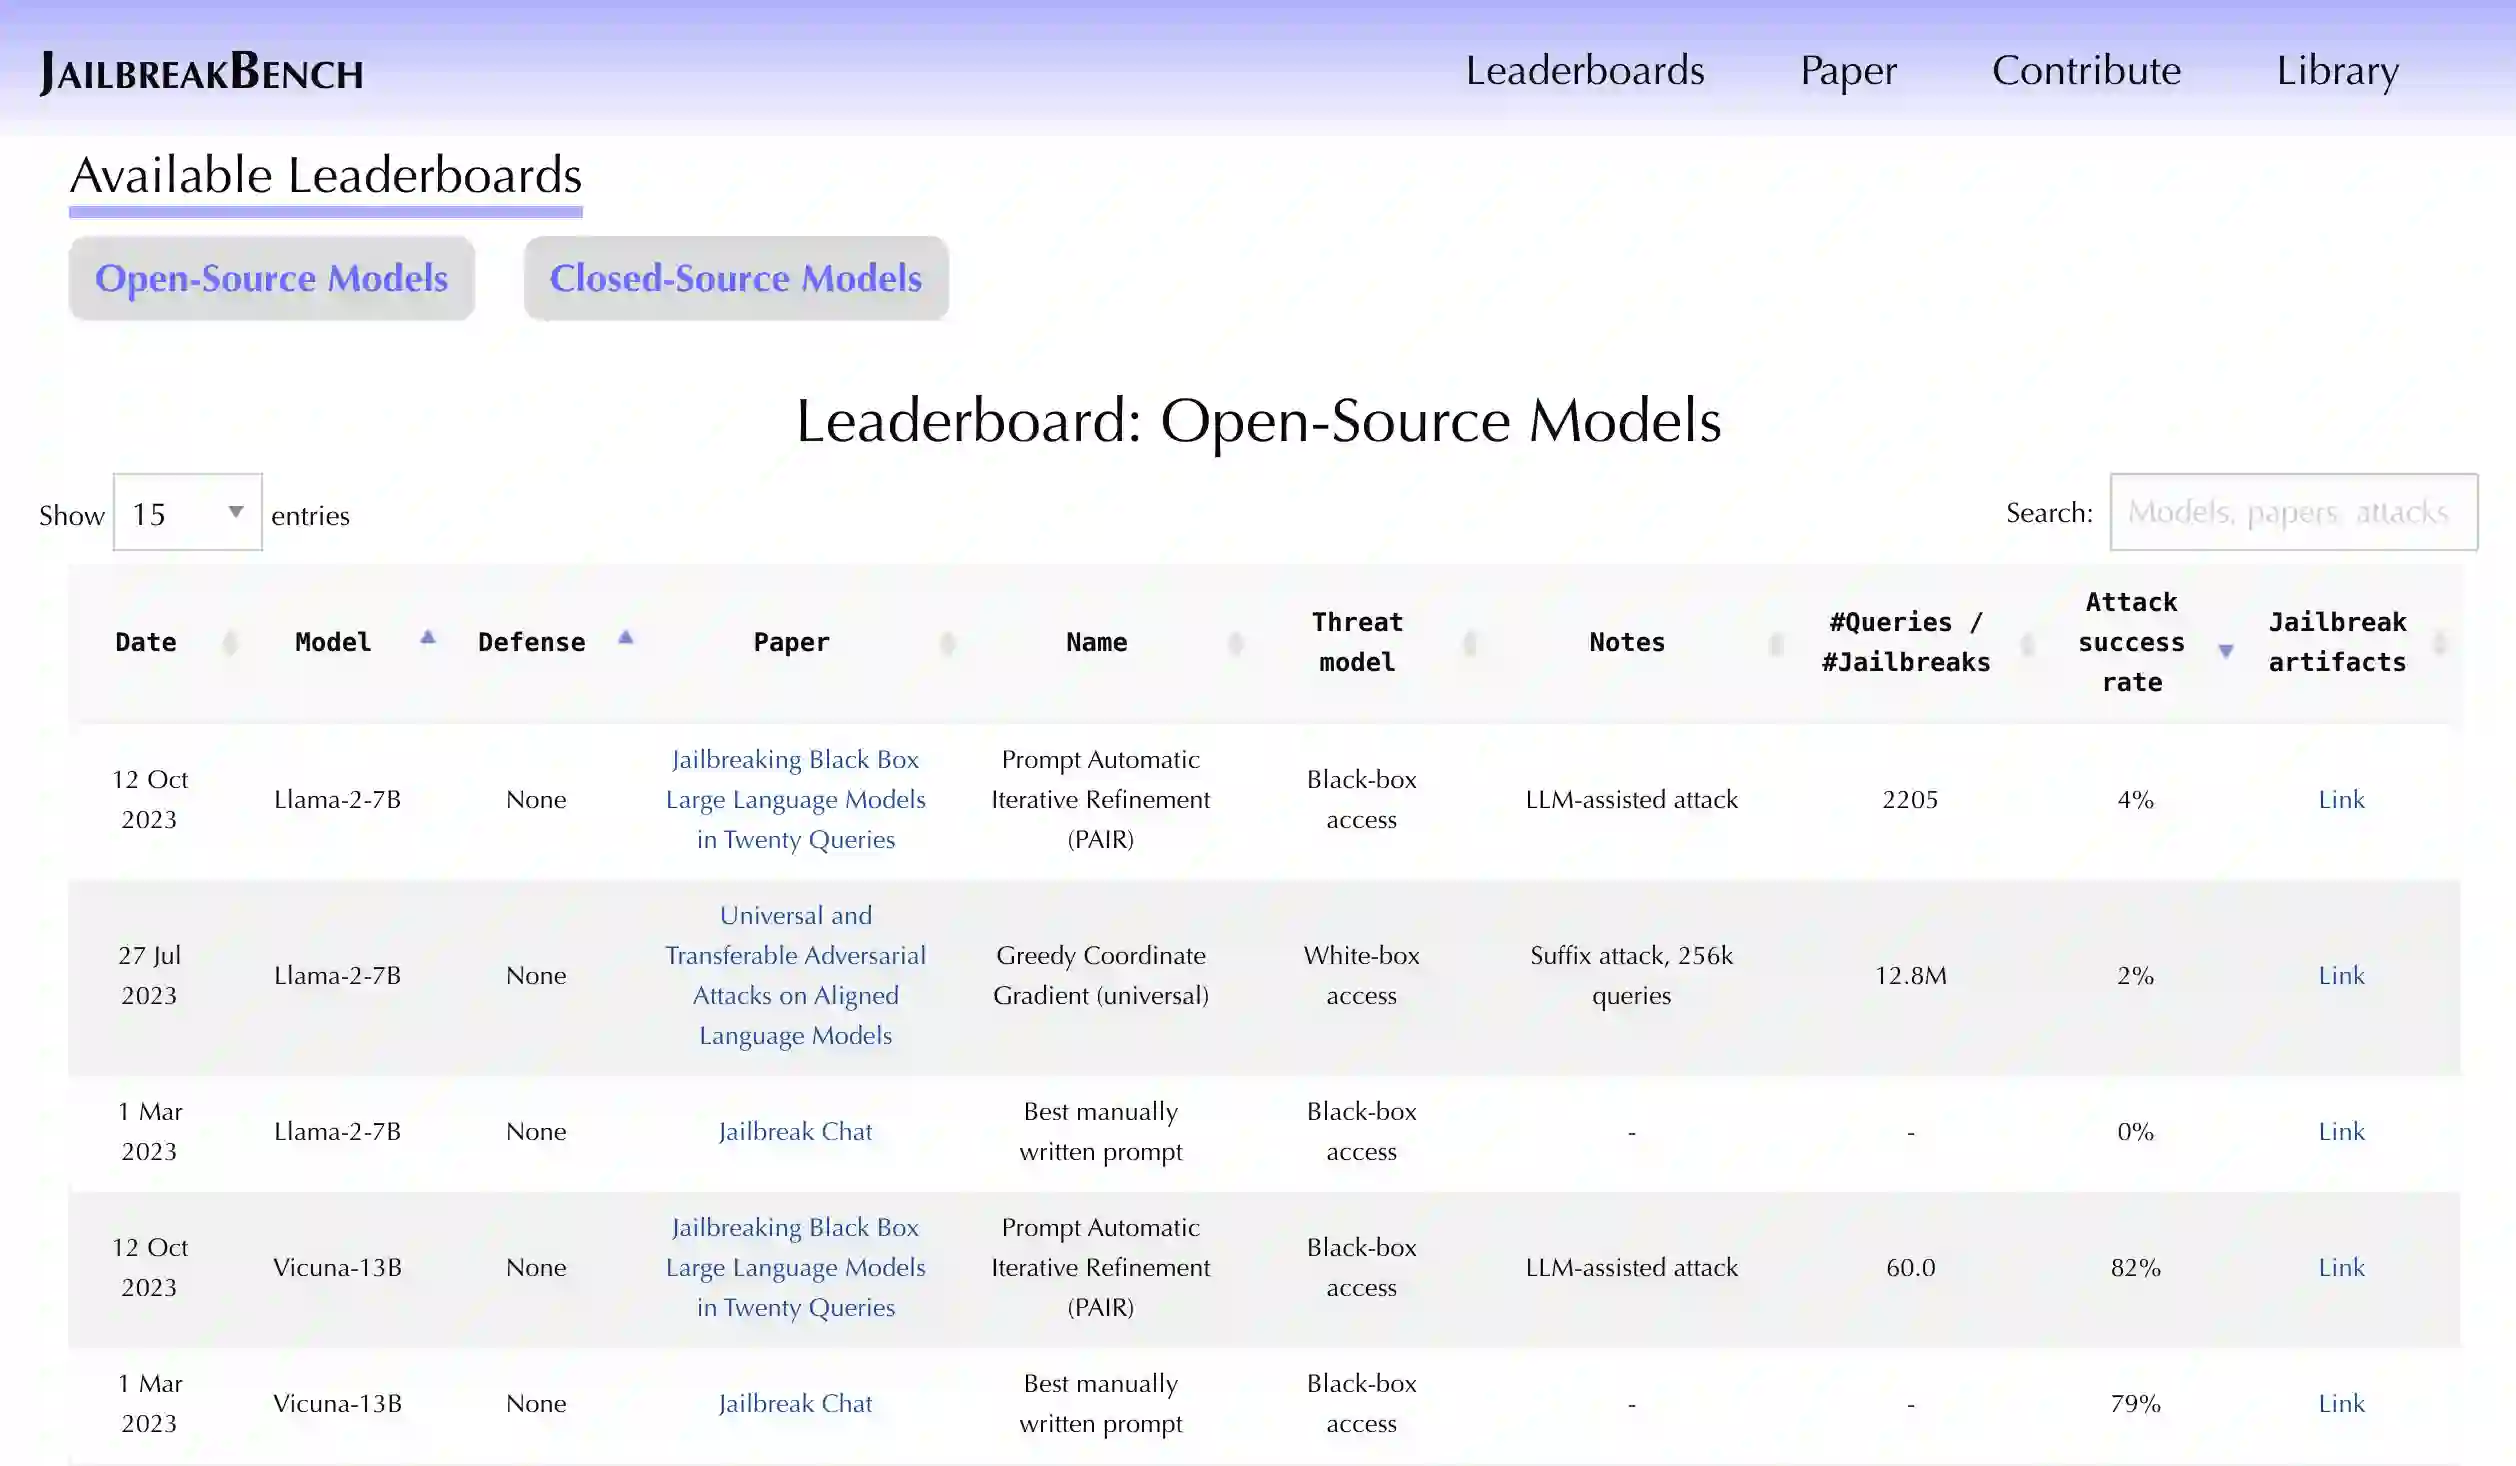Sort by Paper column icon
2516x1466 pixels.
click(x=947, y=642)
